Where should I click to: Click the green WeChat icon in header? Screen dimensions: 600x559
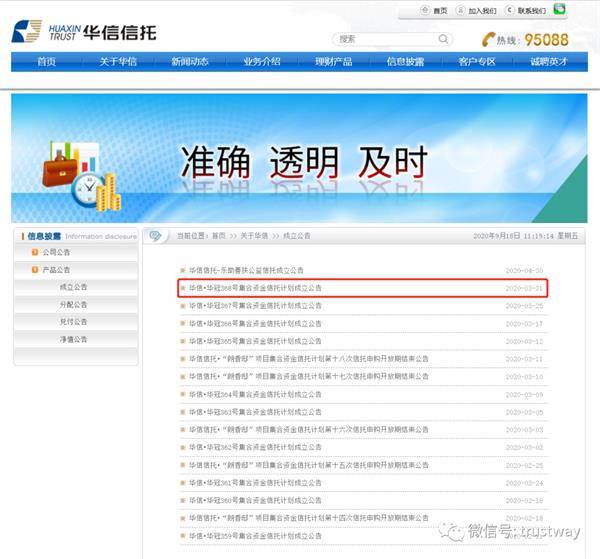[x=559, y=9]
